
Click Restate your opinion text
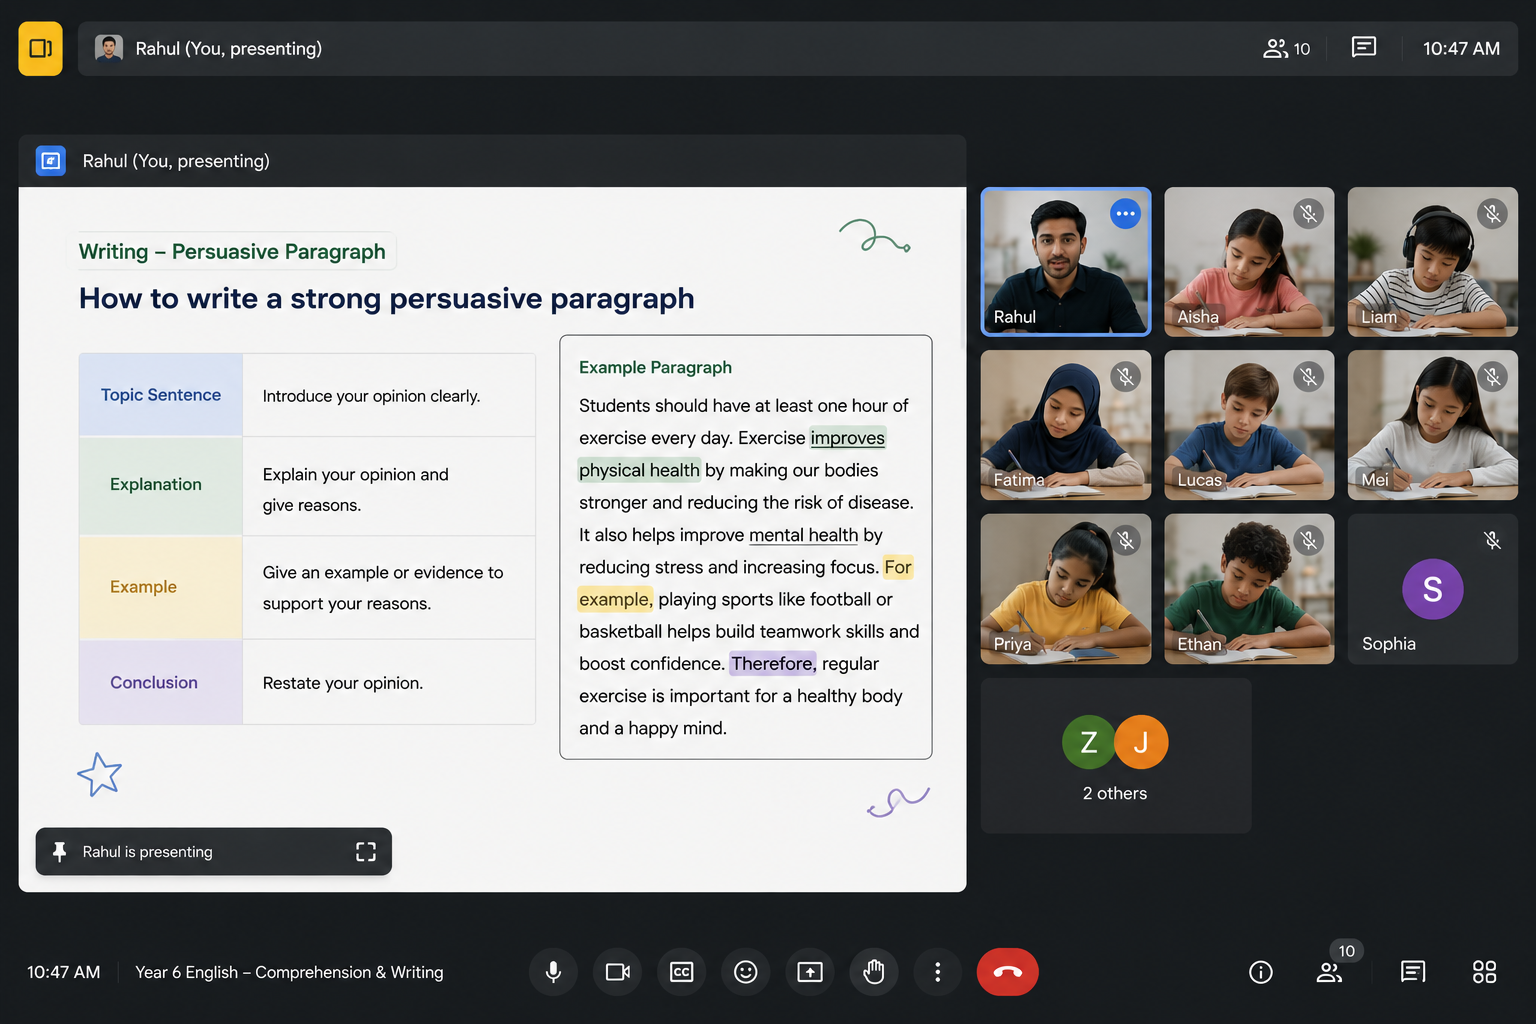343,683
